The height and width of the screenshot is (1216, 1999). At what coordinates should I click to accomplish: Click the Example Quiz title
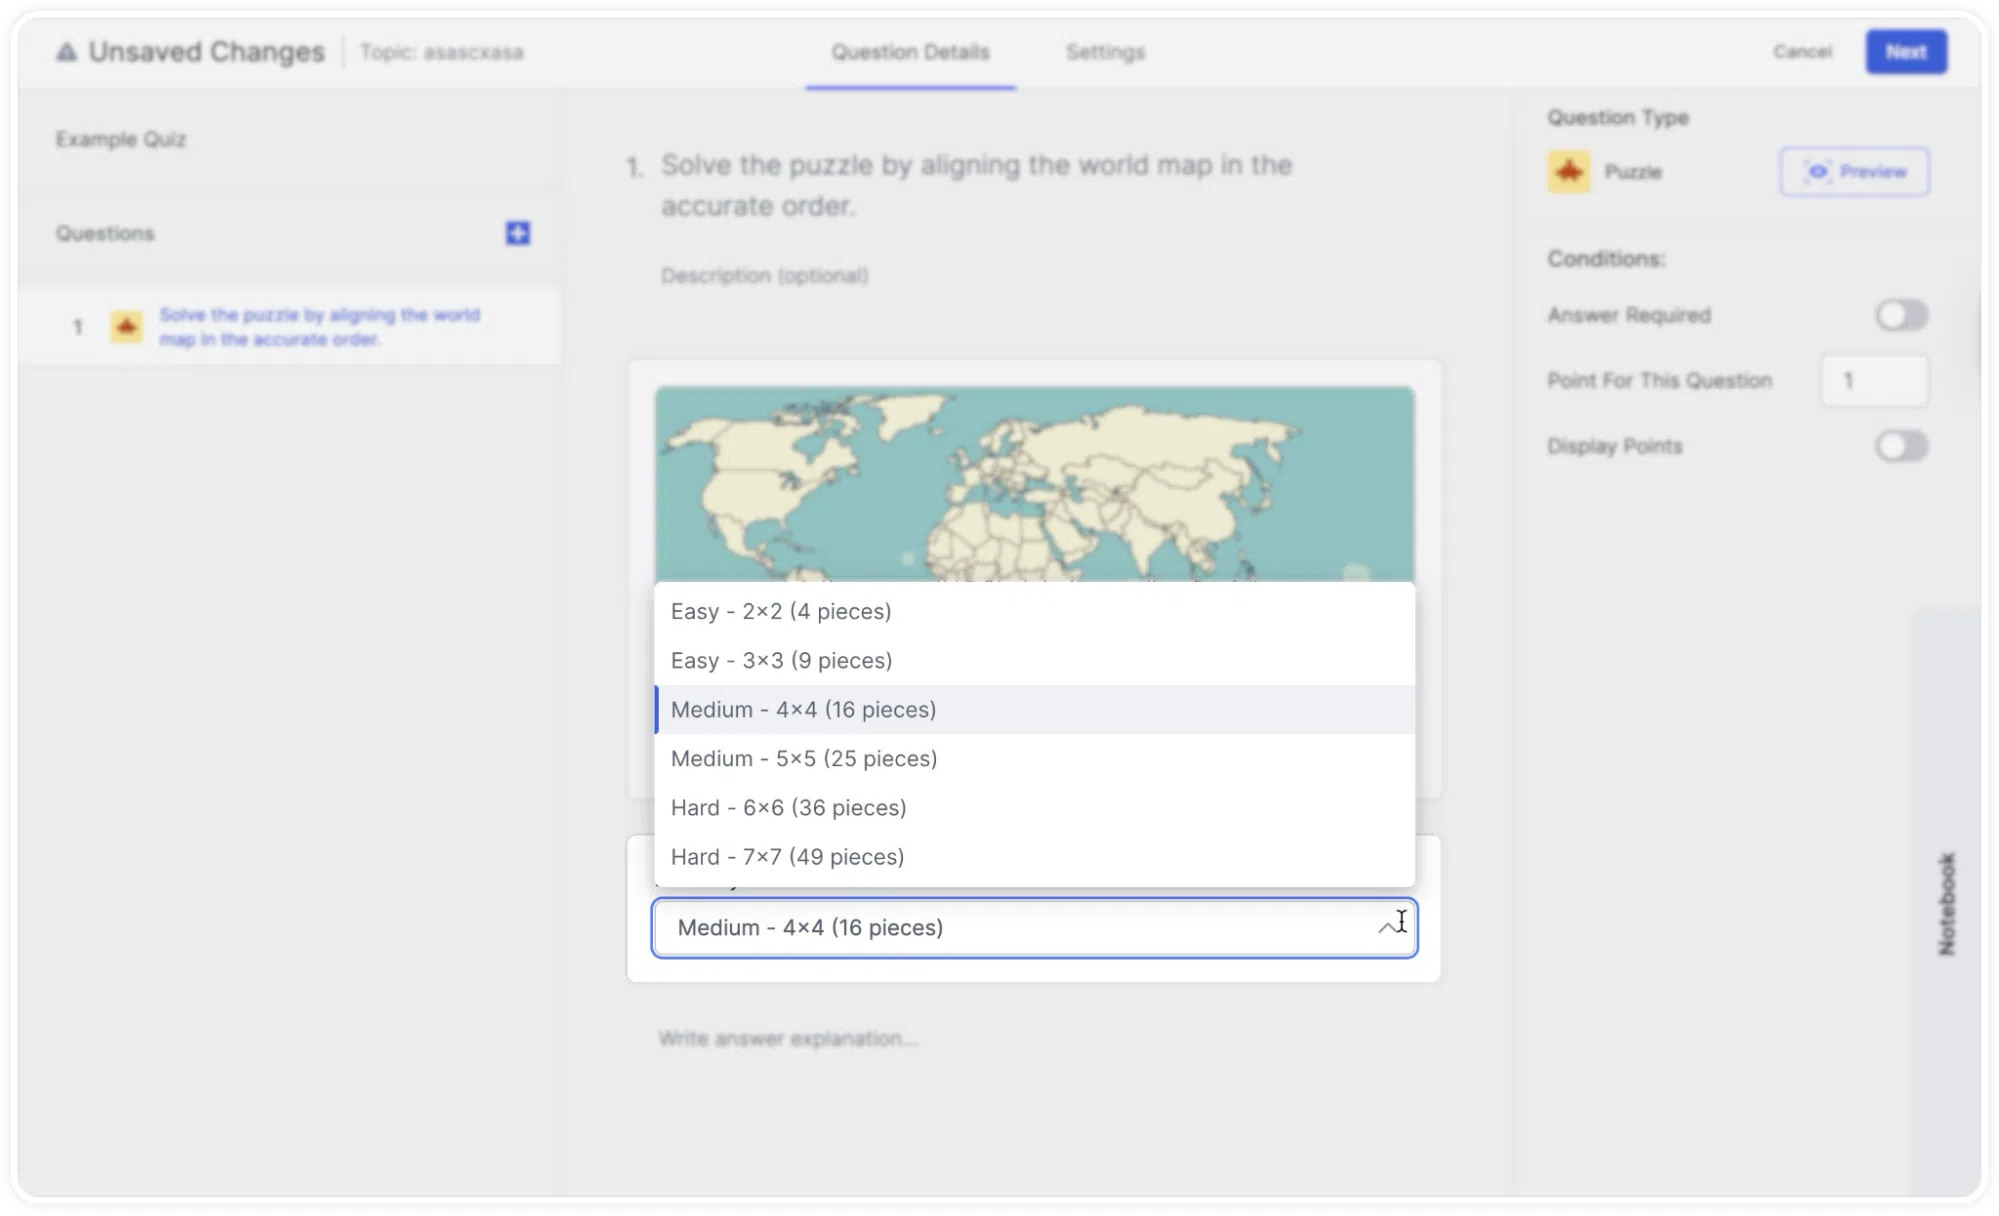pyautogui.click(x=121, y=139)
